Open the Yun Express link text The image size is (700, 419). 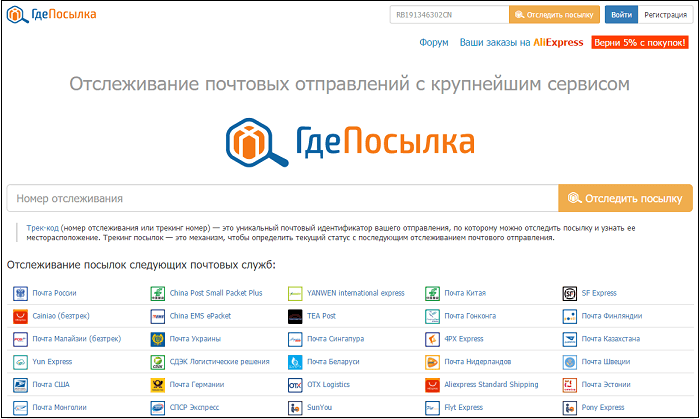(52, 362)
